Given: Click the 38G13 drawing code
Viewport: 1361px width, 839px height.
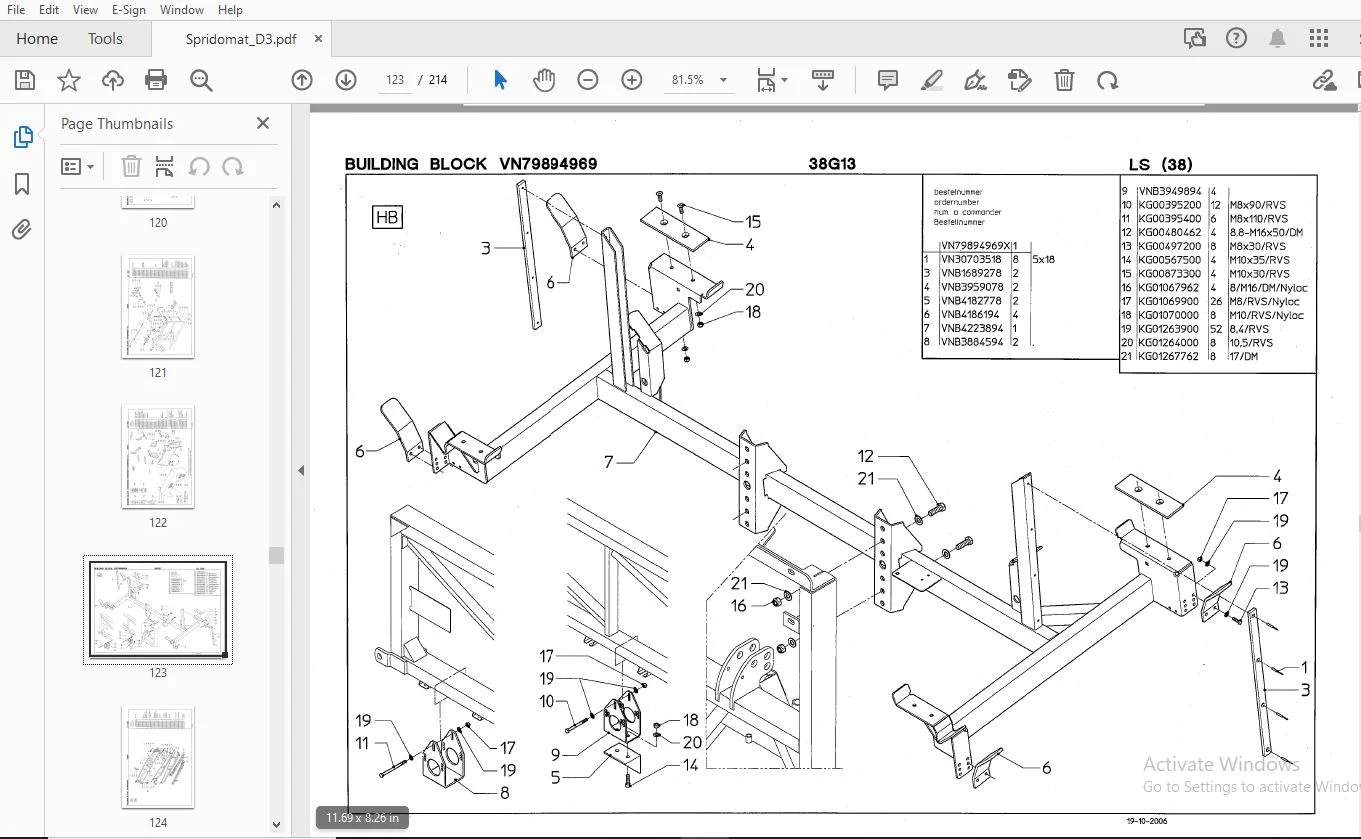Looking at the screenshot, I should 832,164.
